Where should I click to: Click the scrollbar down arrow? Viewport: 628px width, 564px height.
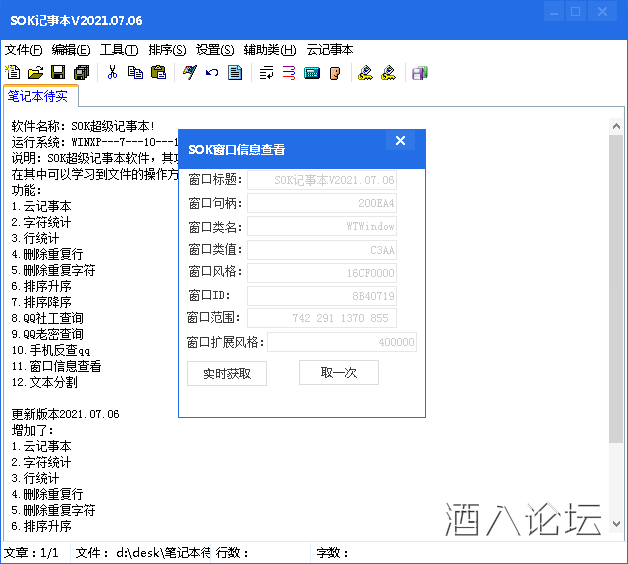pyautogui.click(x=616, y=524)
